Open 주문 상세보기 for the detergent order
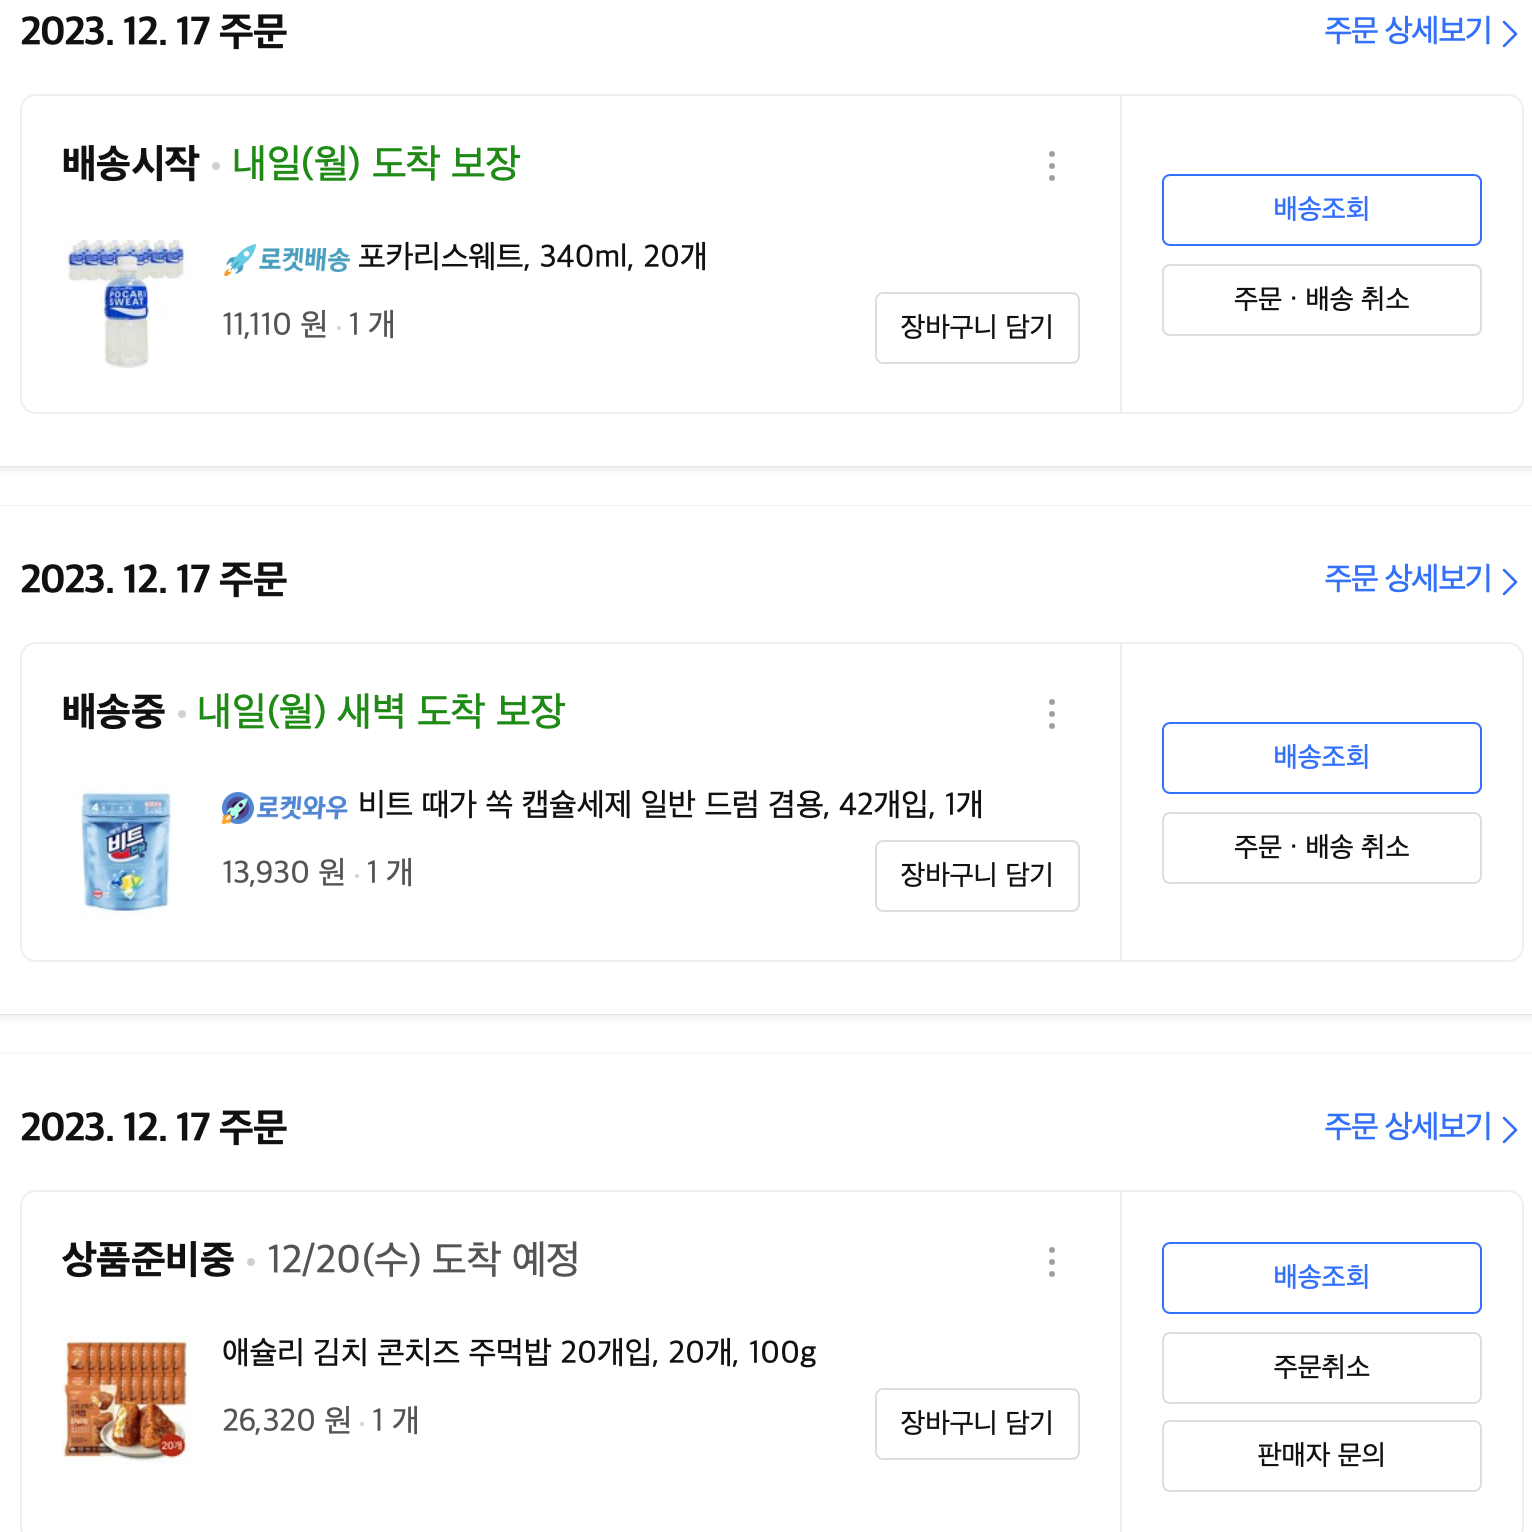This screenshot has width=1532, height=1532. pos(1419,579)
